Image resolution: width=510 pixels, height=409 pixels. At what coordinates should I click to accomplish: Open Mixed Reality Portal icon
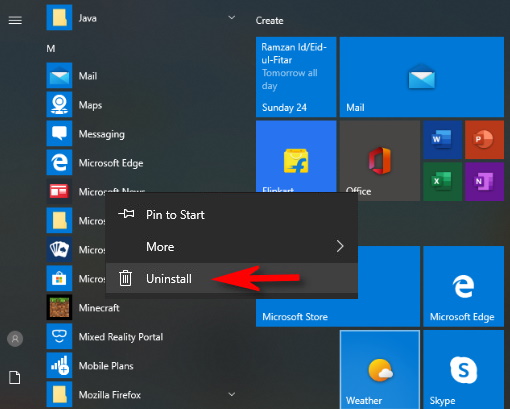click(59, 336)
